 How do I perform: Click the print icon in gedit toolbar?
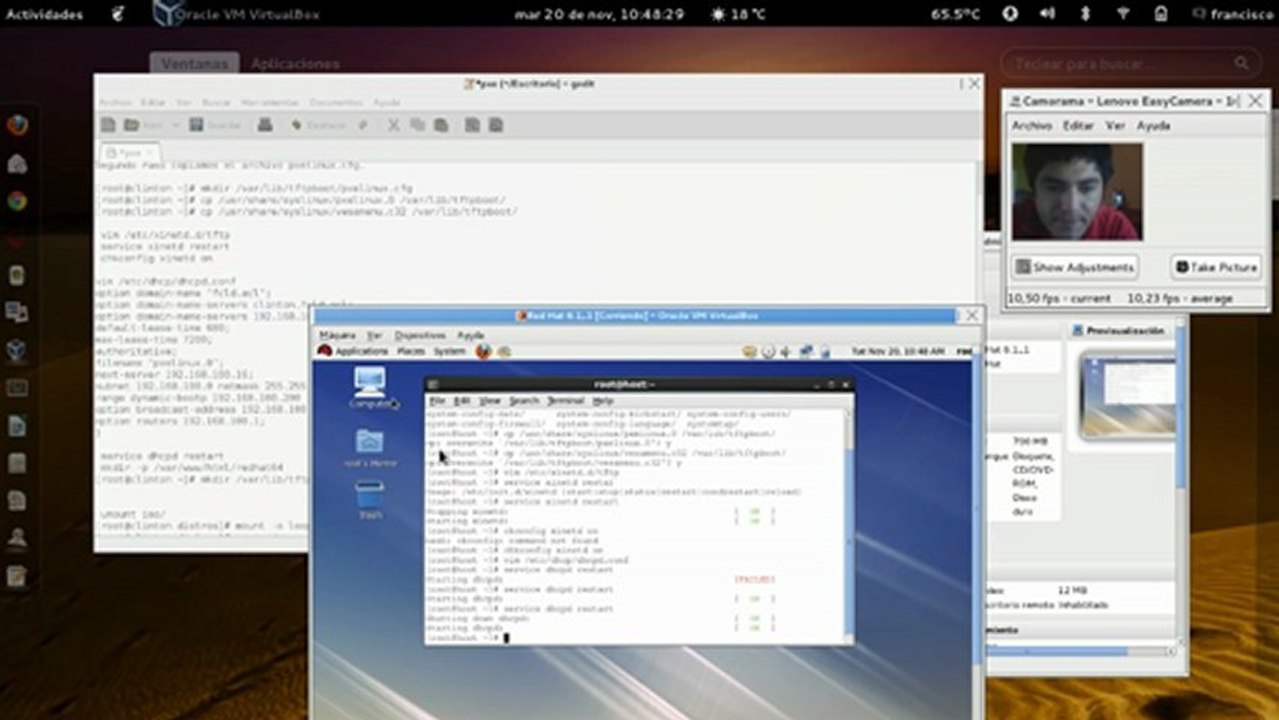tap(265, 125)
